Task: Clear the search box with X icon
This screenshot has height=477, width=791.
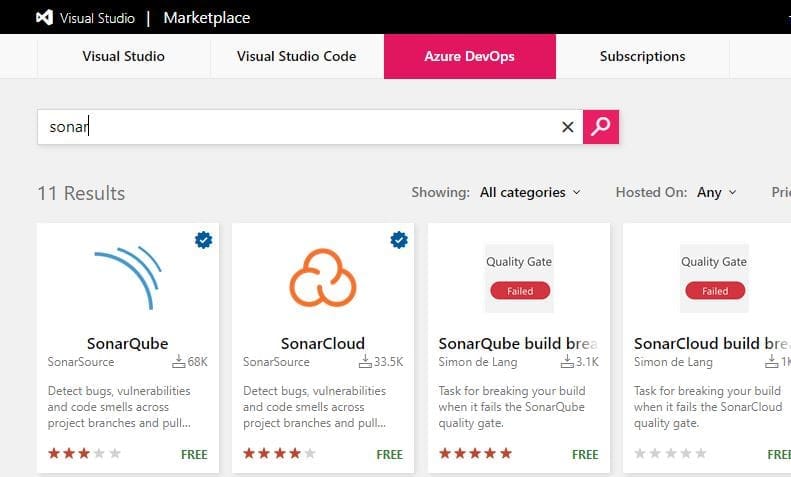Action: click(567, 127)
